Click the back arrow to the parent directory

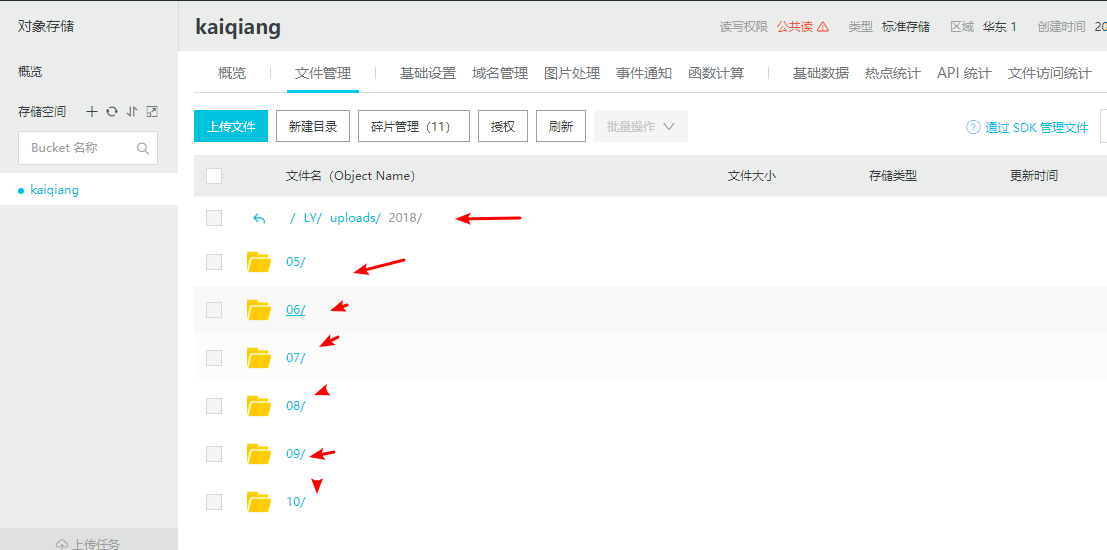click(259, 218)
